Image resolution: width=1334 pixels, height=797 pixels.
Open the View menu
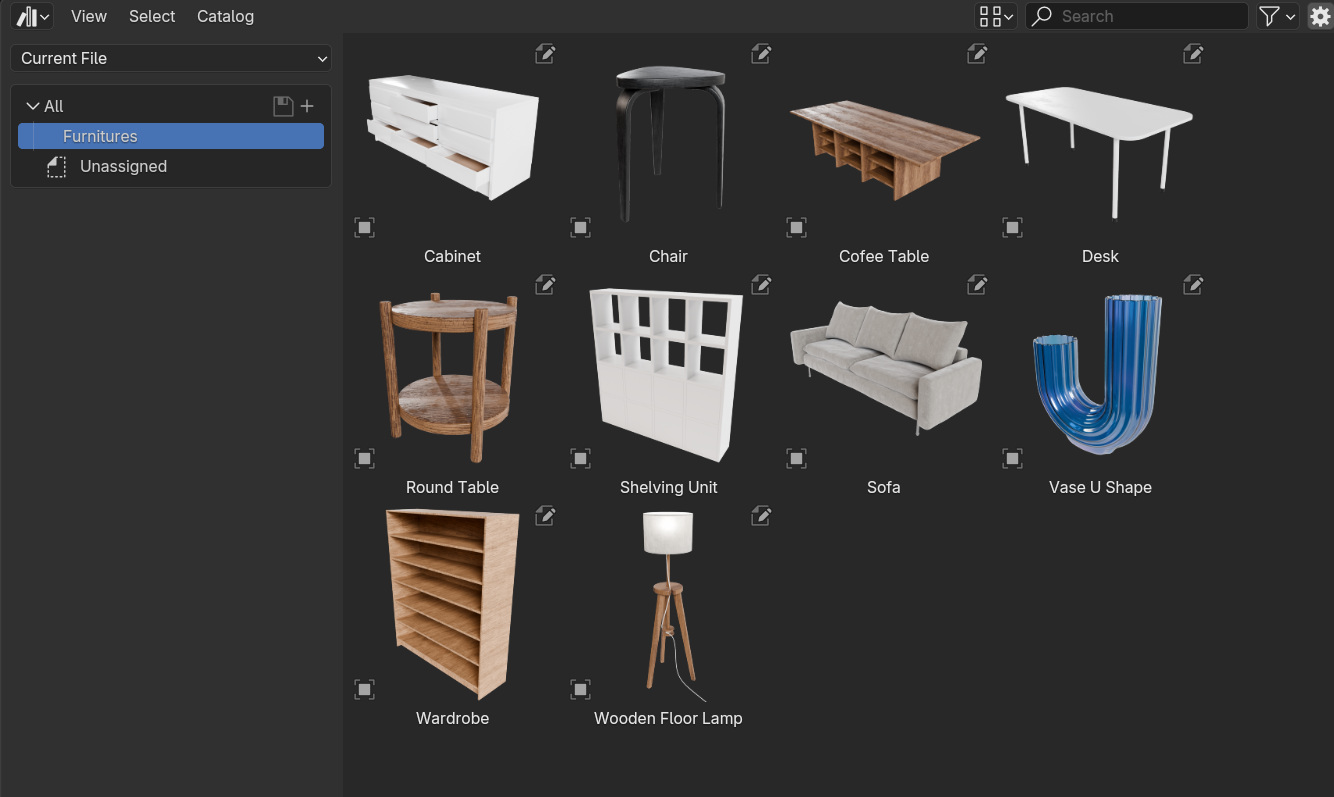point(89,16)
